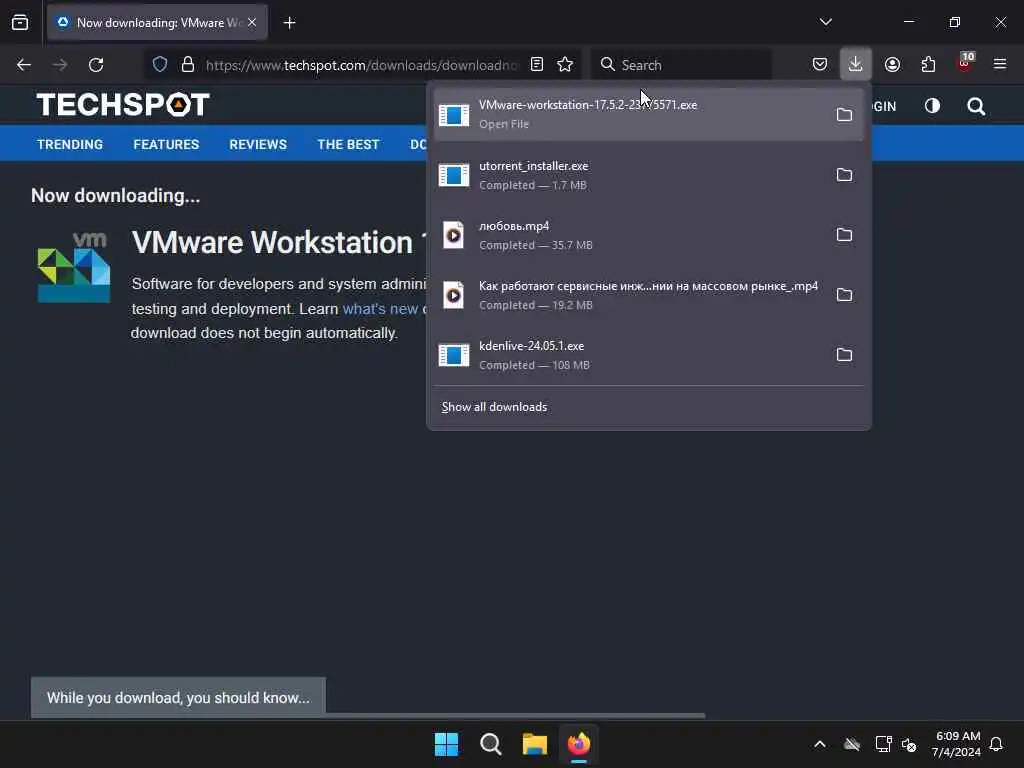Open File Explorer from taskbar
Screen dimensions: 1024x768
pos(534,744)
